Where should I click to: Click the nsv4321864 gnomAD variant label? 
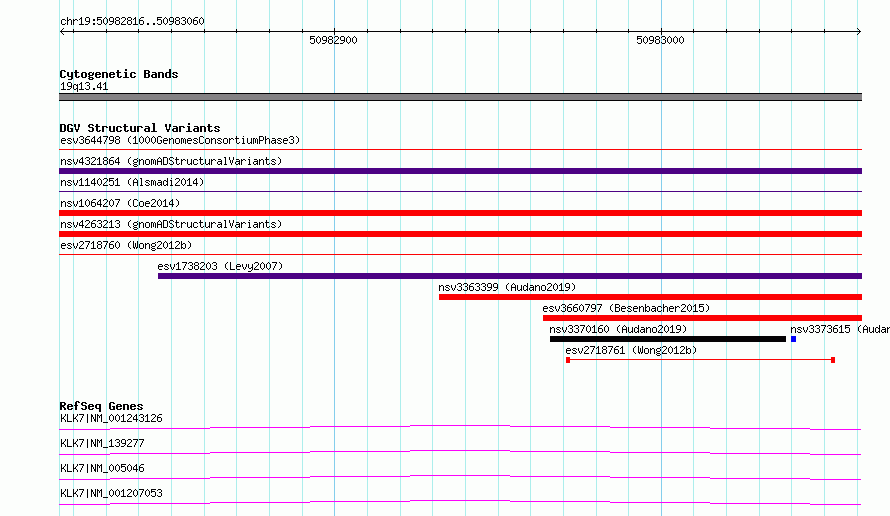pos(171,161)
